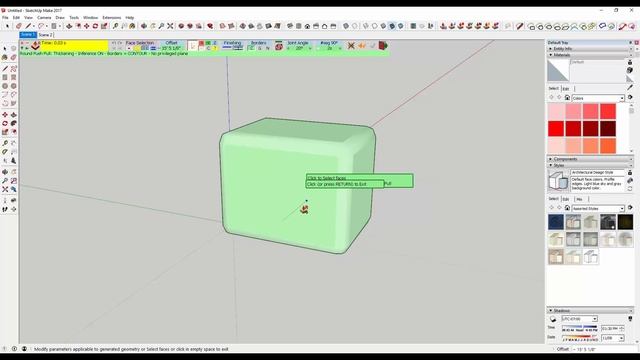The image size is (640, 360).
Task: Choose the Section Plane tool in left toolbar
Action: coord(13,209)
